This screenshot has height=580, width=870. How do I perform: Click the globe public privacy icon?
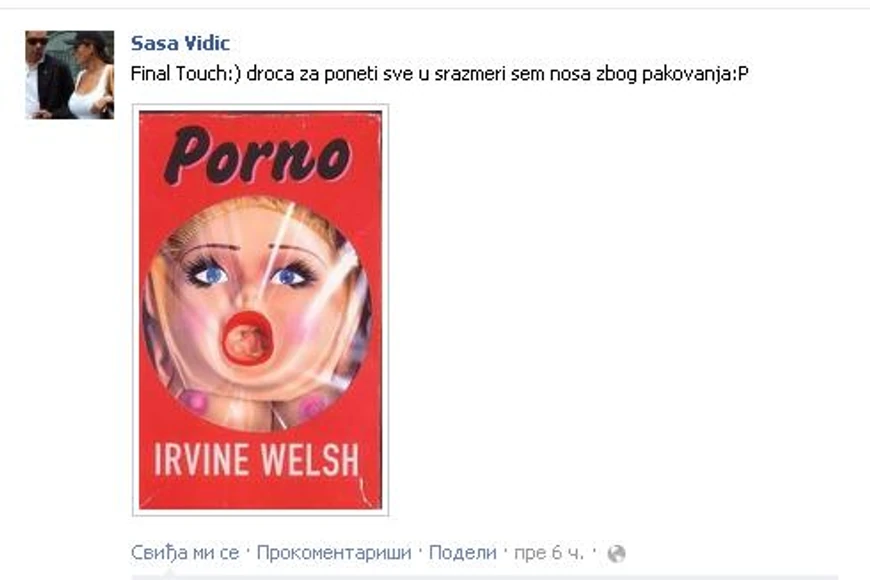tap(616, 553)
